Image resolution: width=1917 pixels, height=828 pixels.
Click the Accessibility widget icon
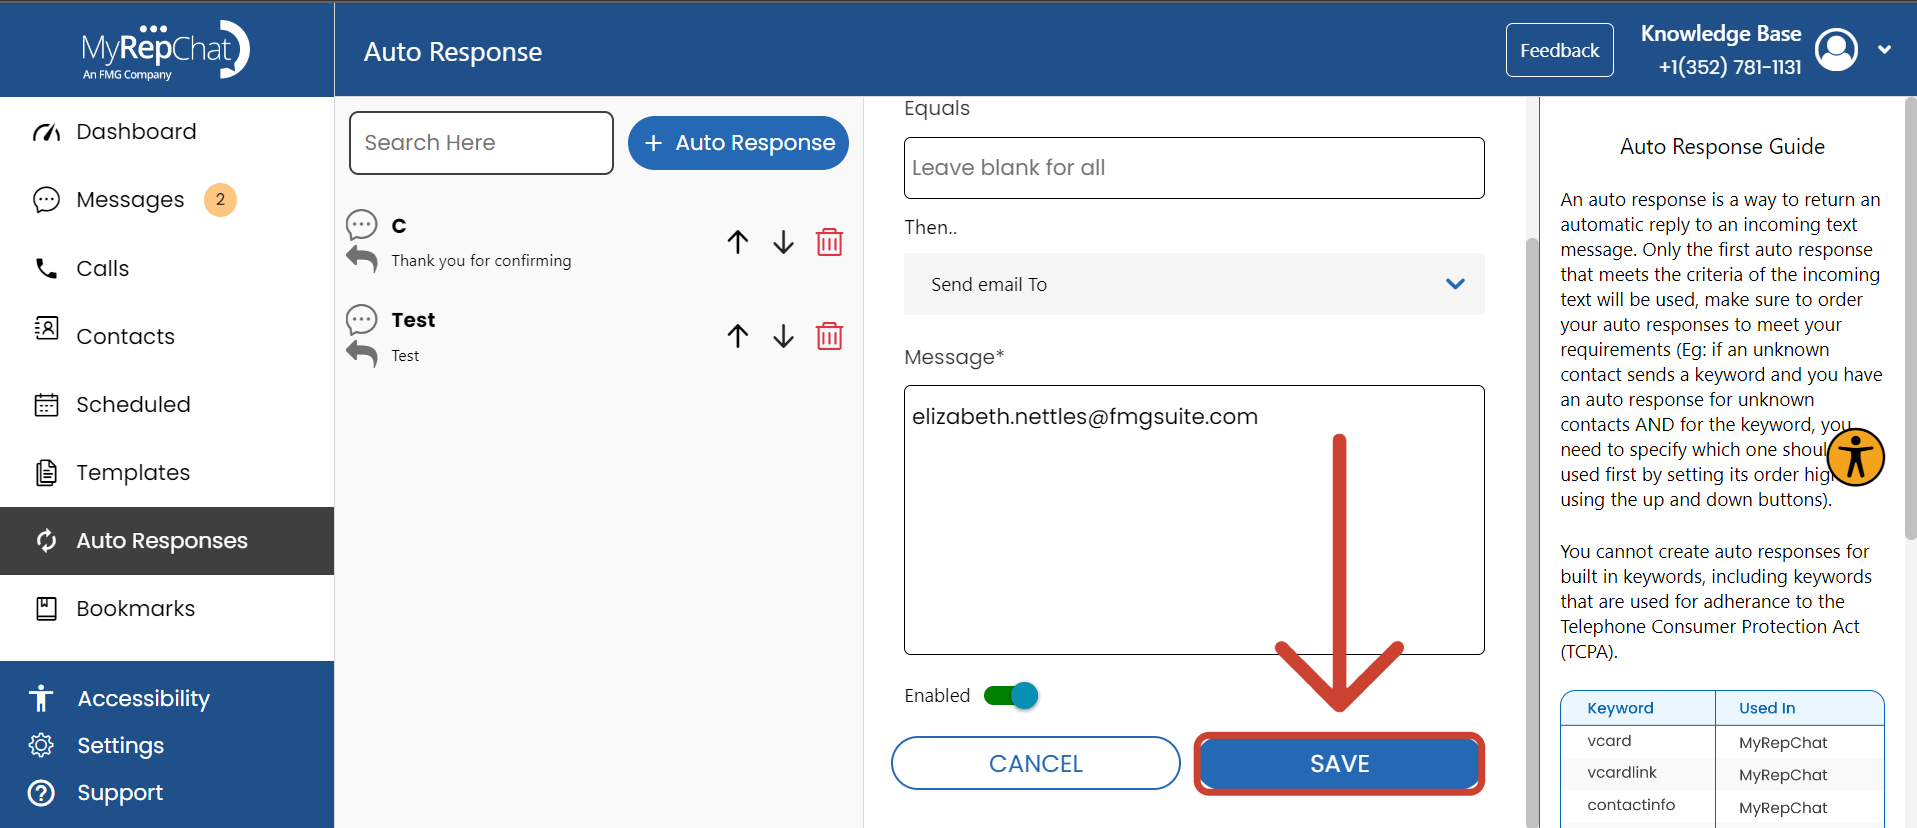click(1857, 457)
